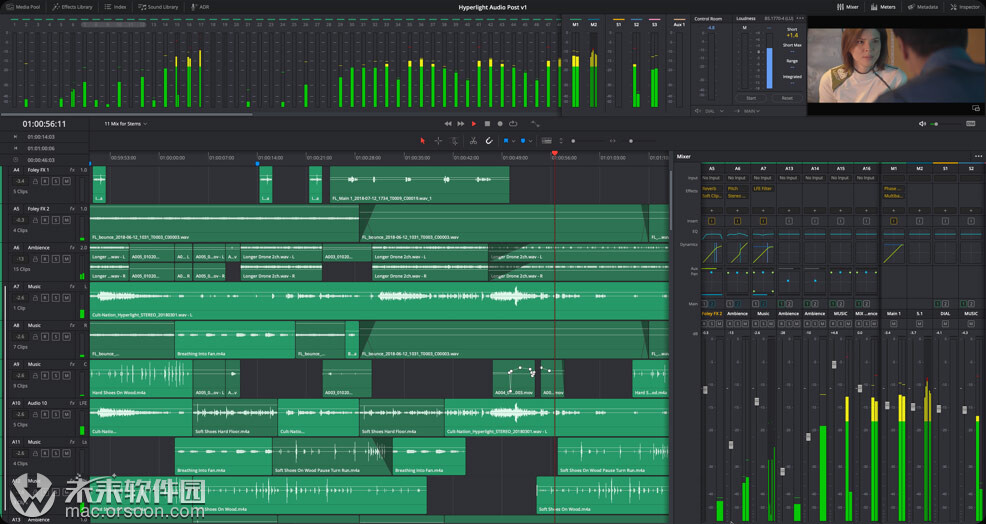
Task: Solo the A4 Foley FX 1 track
Action: [55, 181]
